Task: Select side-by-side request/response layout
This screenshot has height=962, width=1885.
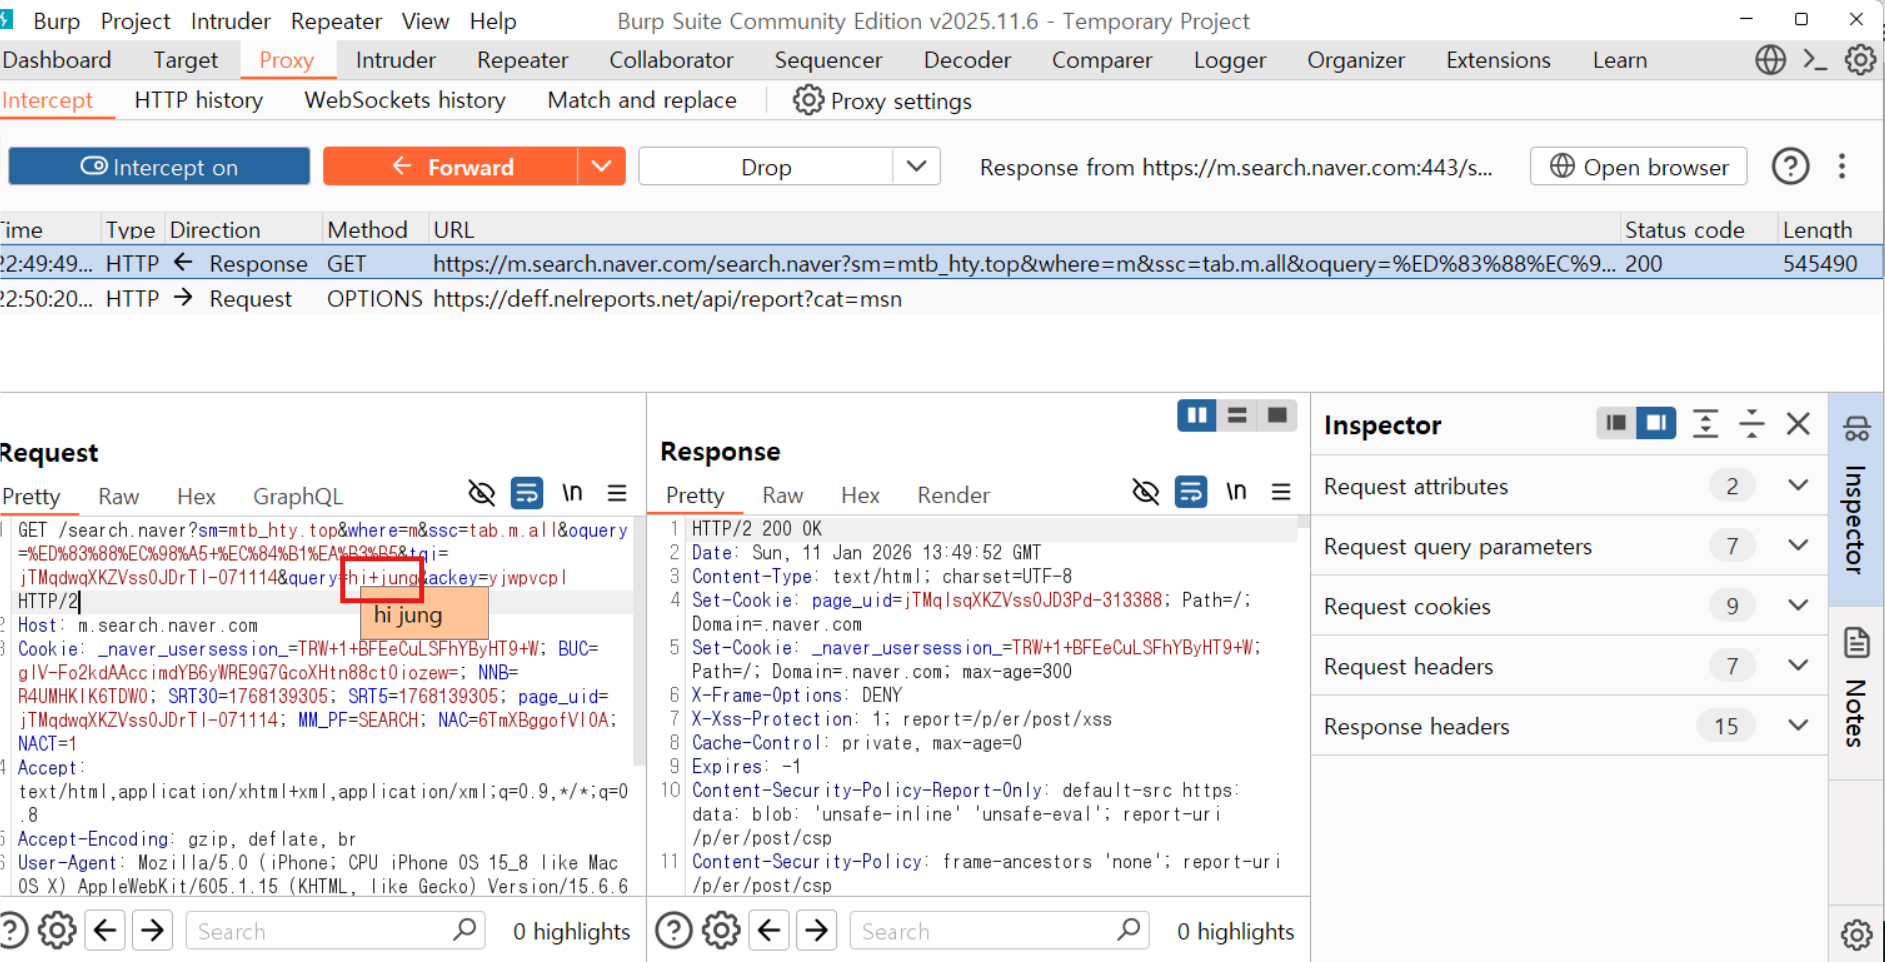Action: tap(1197, 415)
